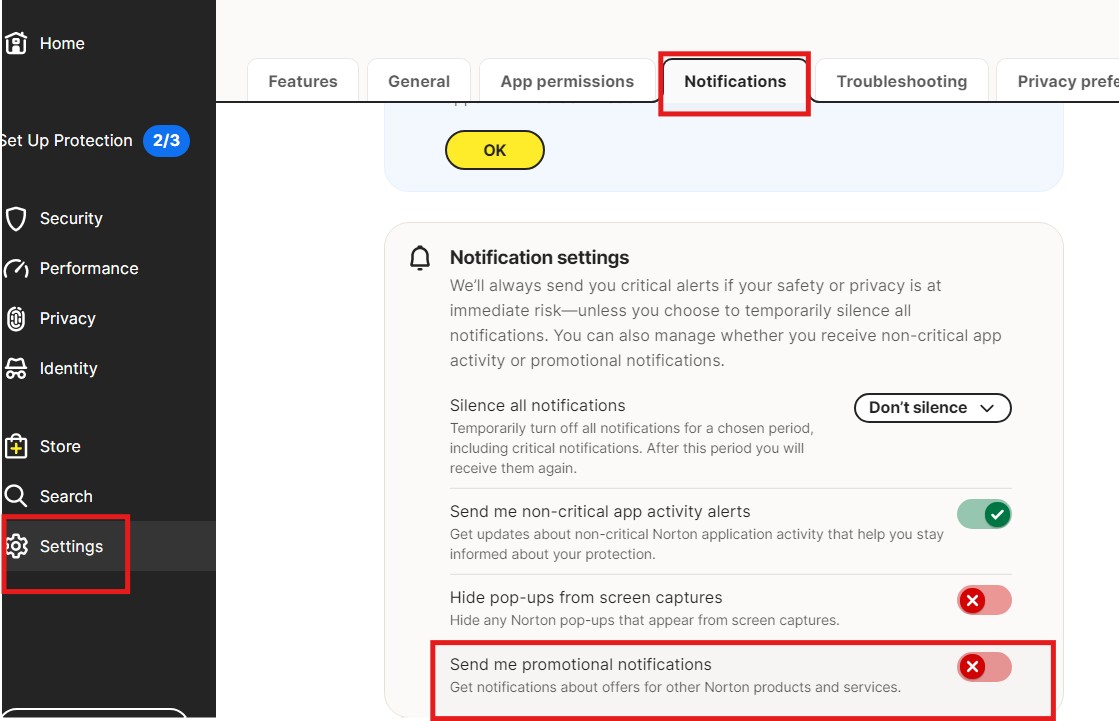Open Security via the shield icon
This screenshot has height=721, width=1119.
pyautogui.click(x=16, y=219)
